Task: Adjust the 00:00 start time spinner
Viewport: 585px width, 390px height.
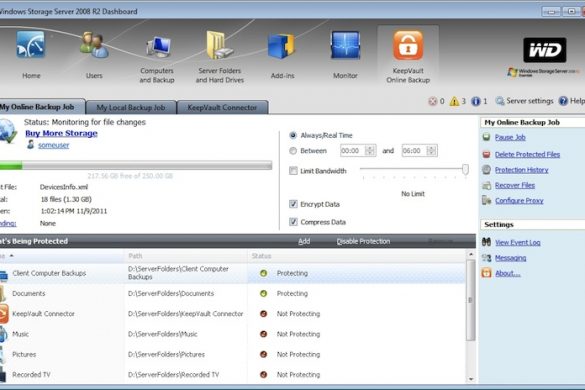Action: [370, 150]
